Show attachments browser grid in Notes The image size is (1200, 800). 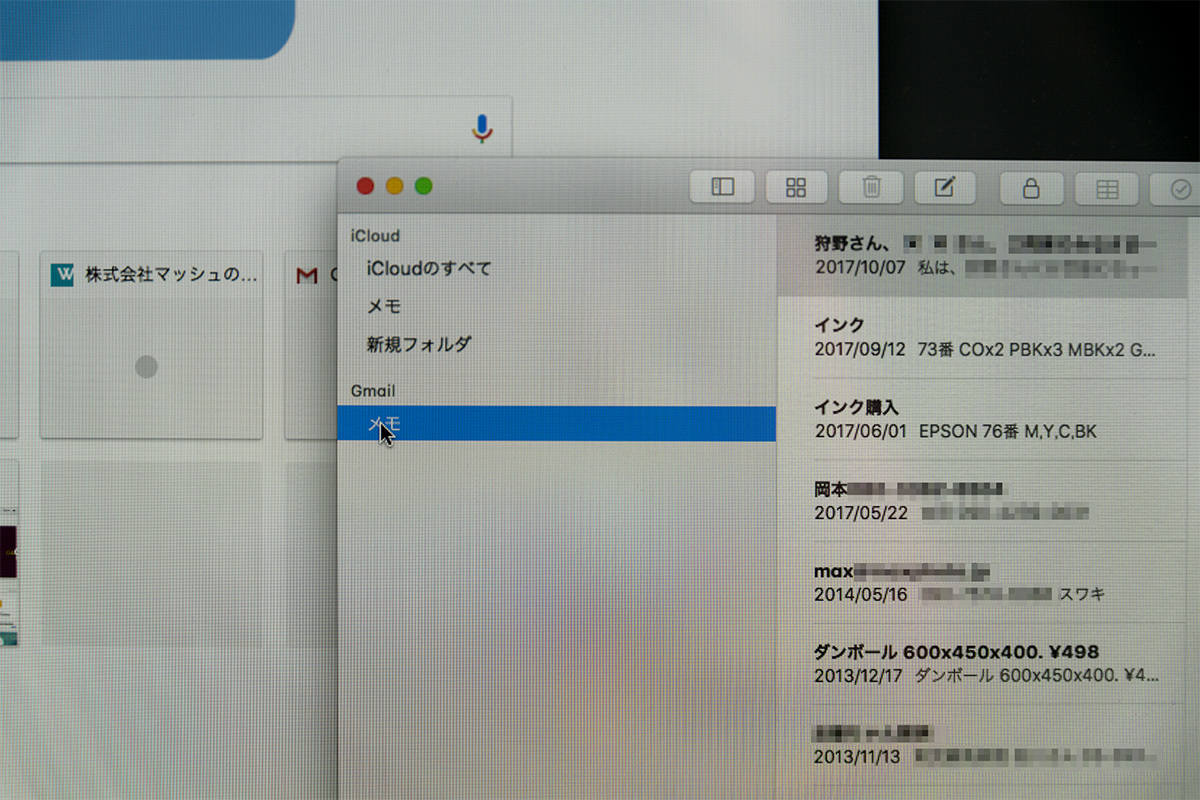pyautogui.click(x=797, y=187)
